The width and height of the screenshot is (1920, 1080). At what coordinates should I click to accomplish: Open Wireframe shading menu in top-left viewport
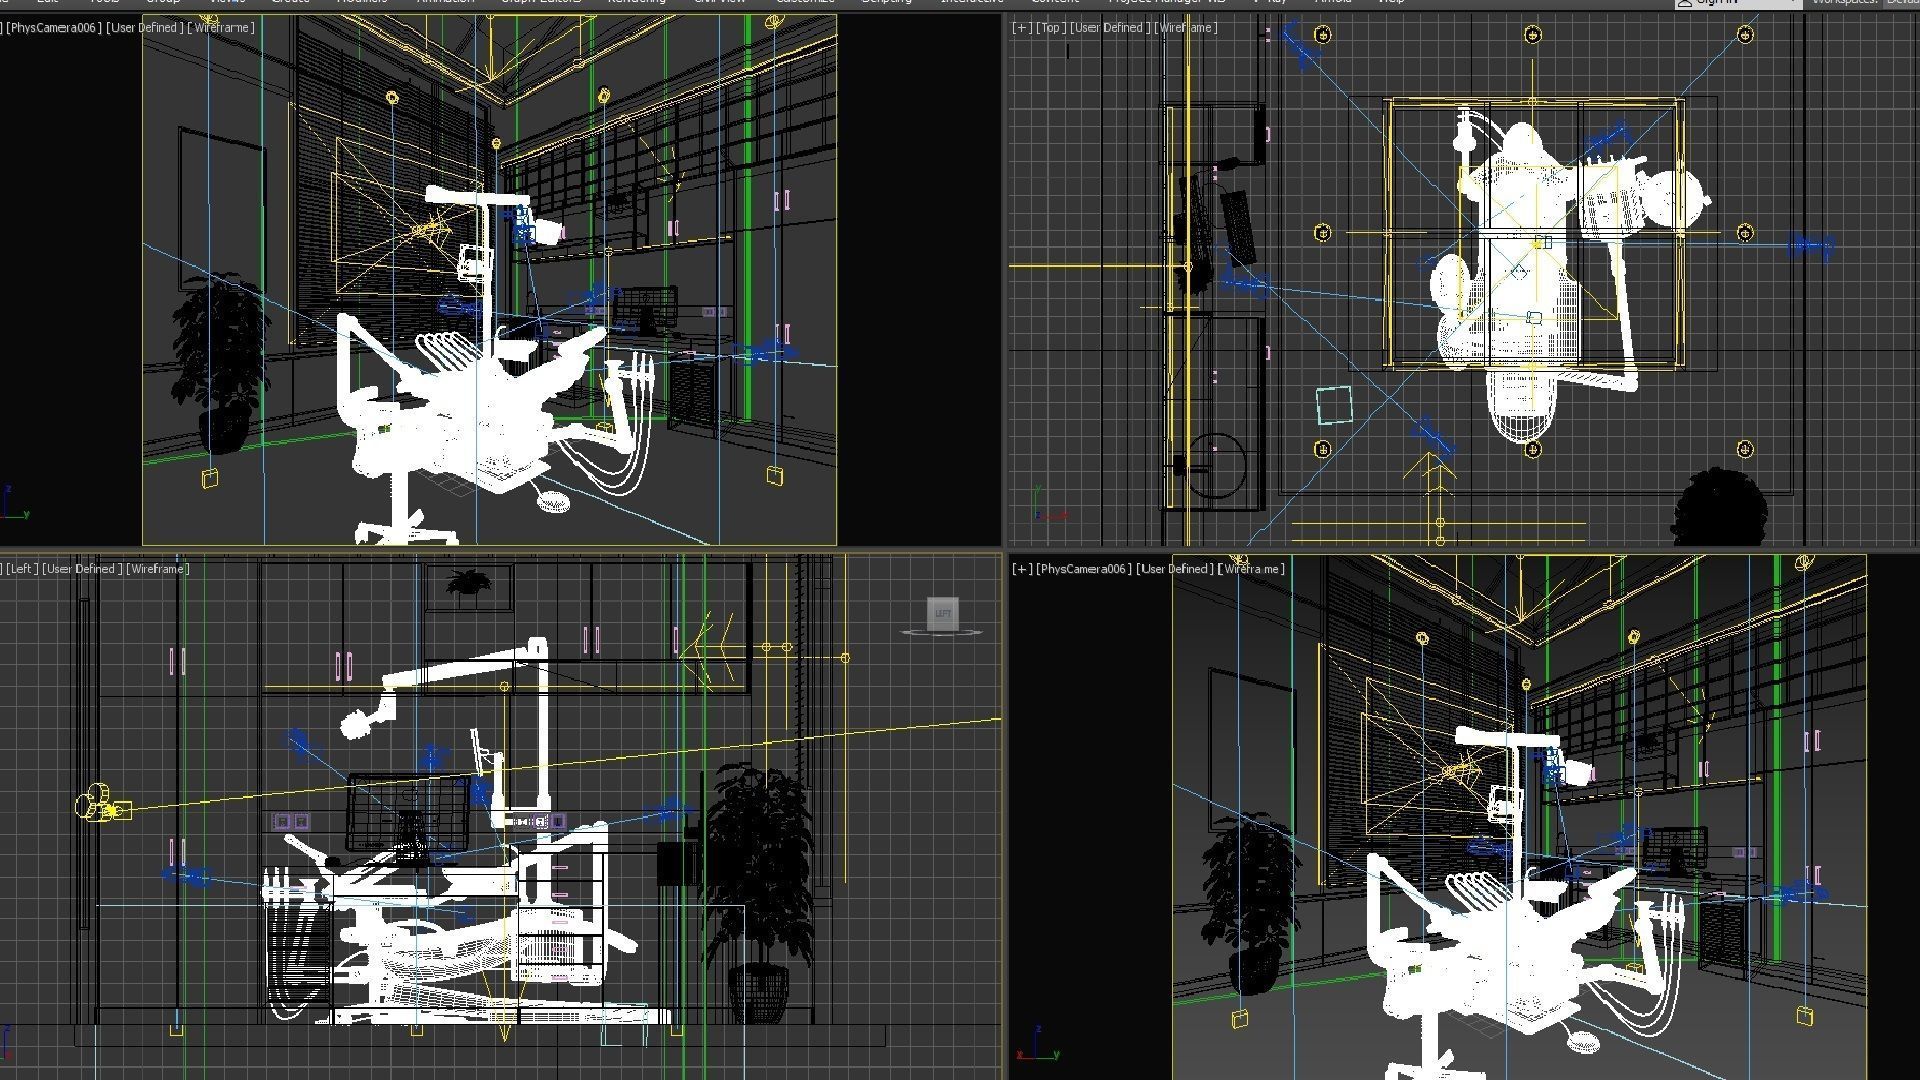coord(221,28)
